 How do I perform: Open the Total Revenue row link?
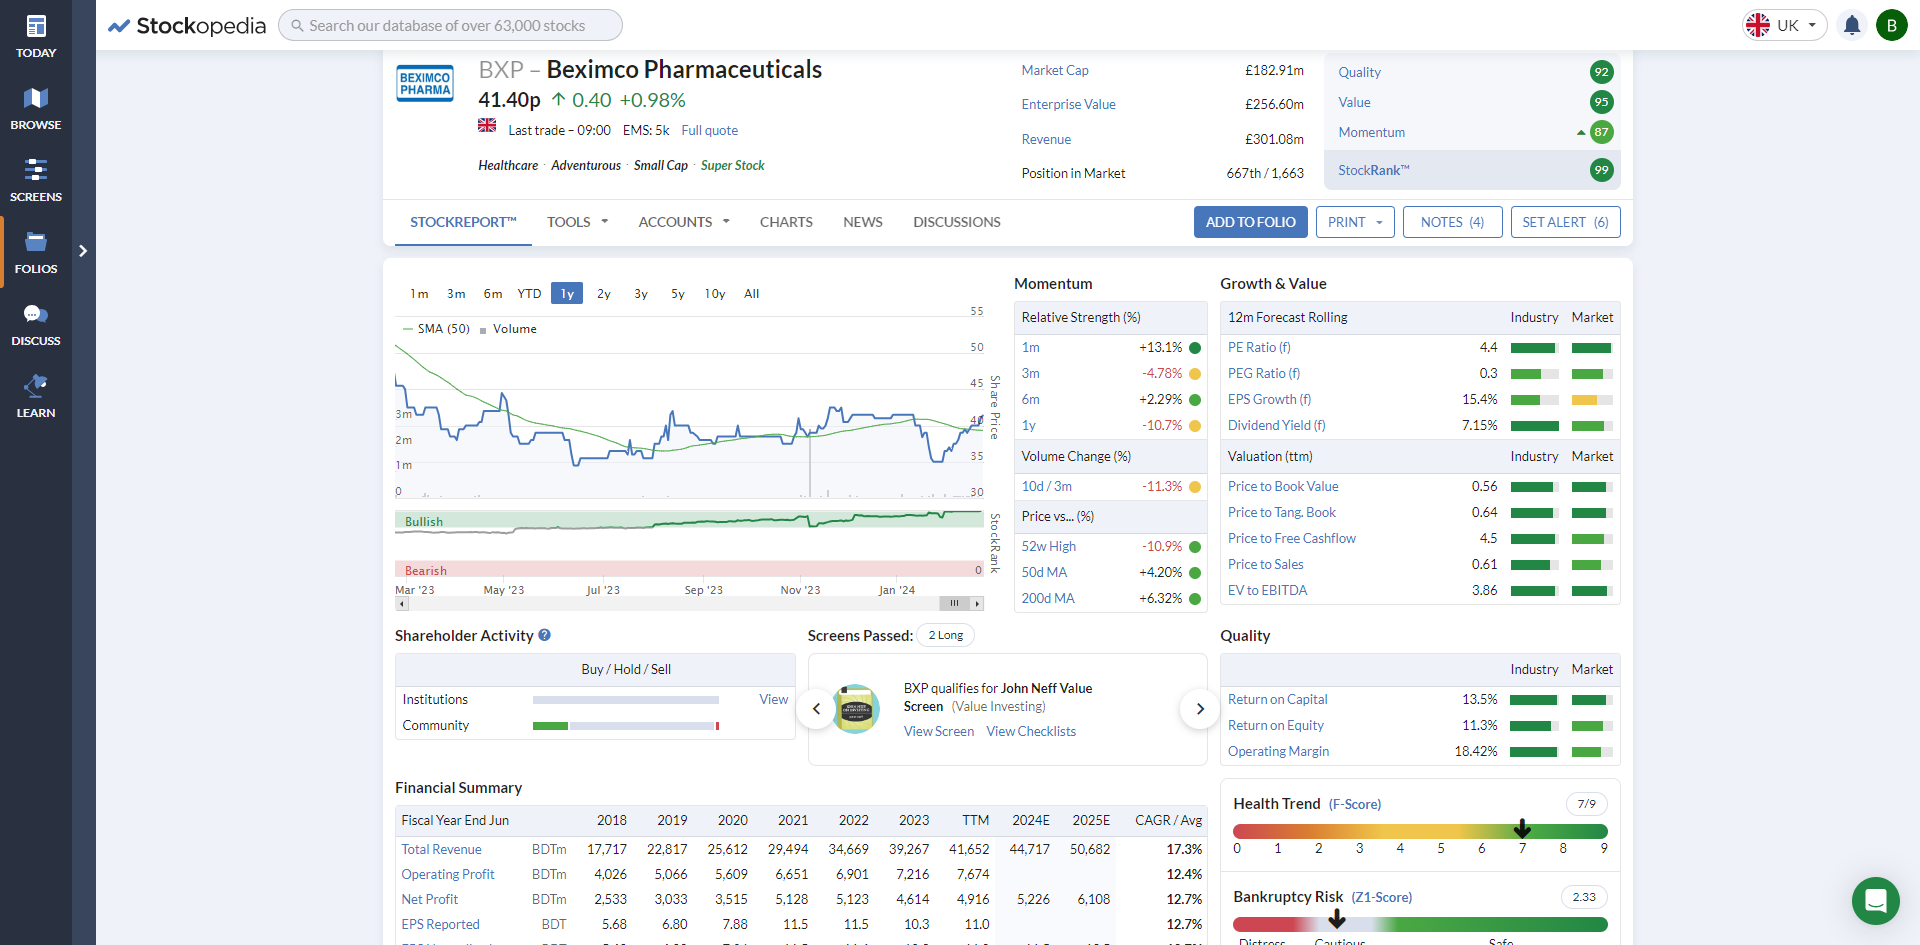pos(441,849)
